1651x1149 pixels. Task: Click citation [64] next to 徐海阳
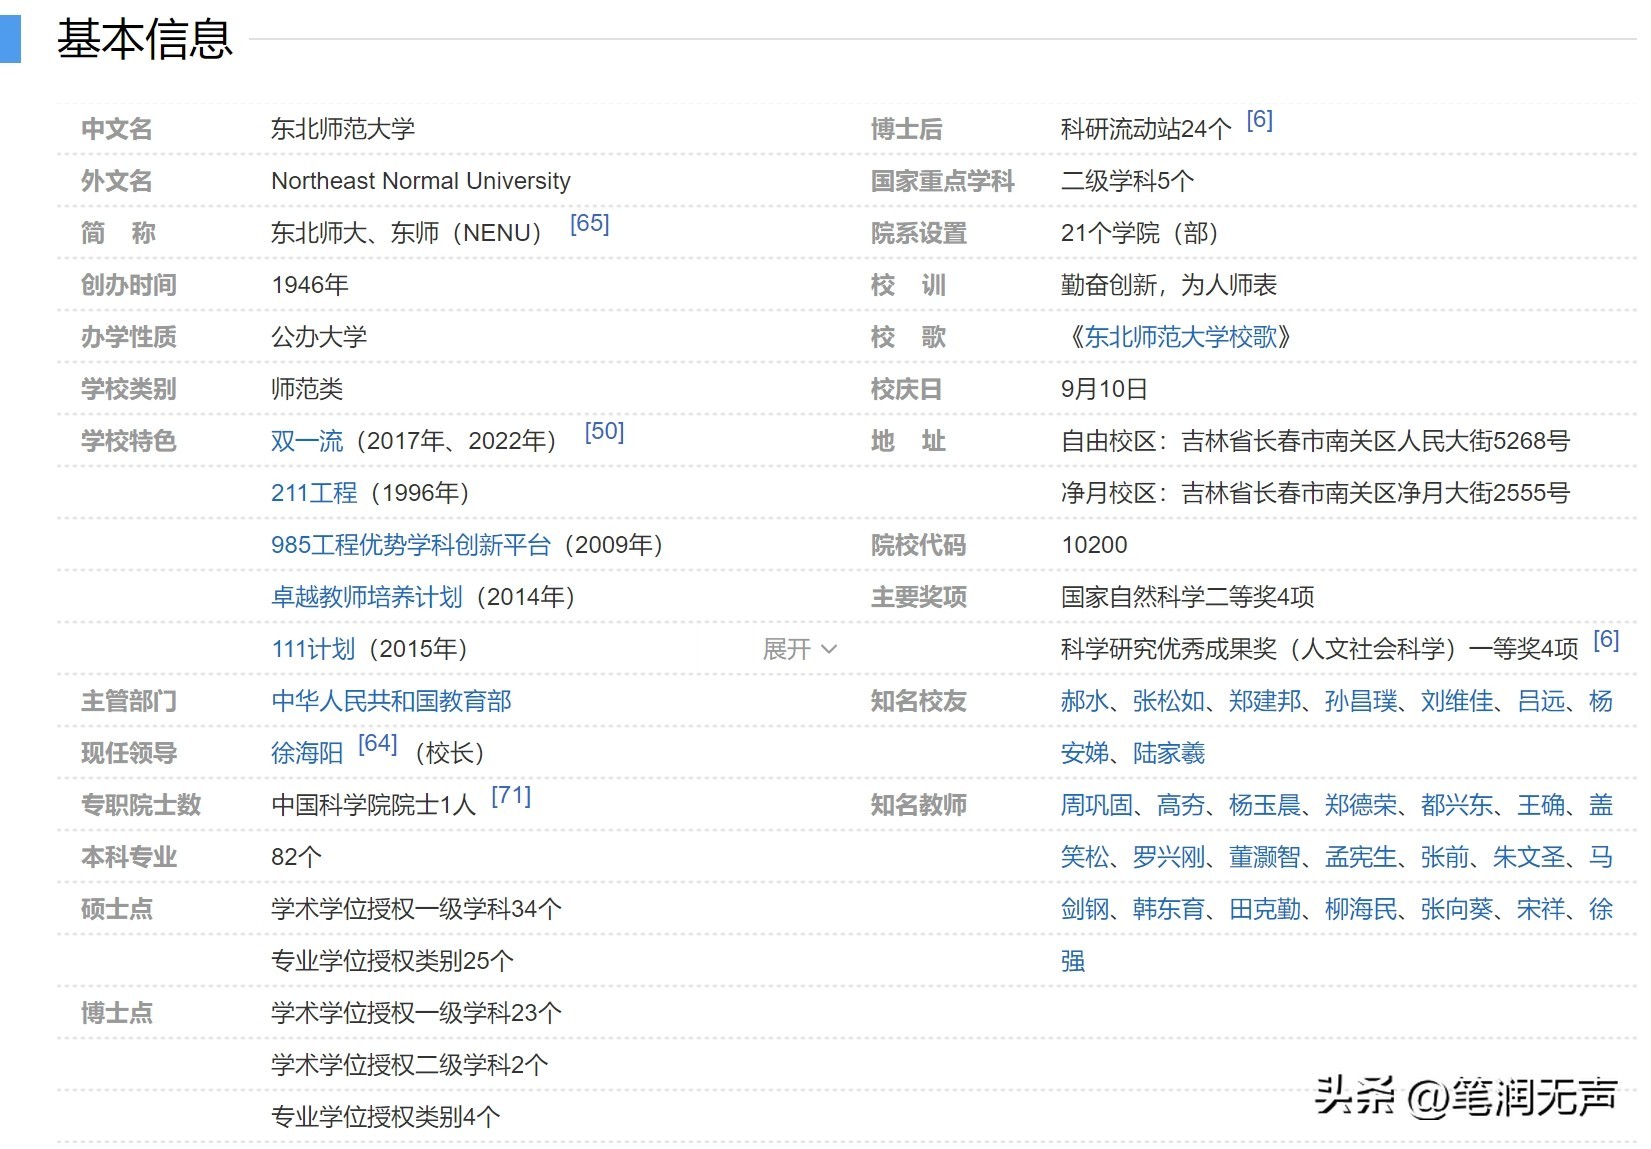378,743
